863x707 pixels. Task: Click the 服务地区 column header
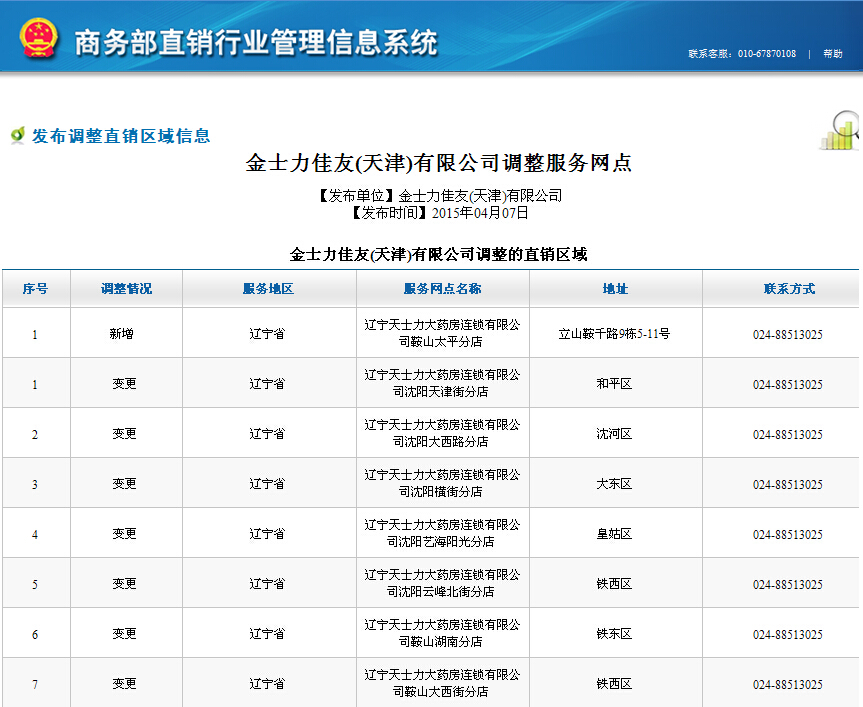(268, 289)
